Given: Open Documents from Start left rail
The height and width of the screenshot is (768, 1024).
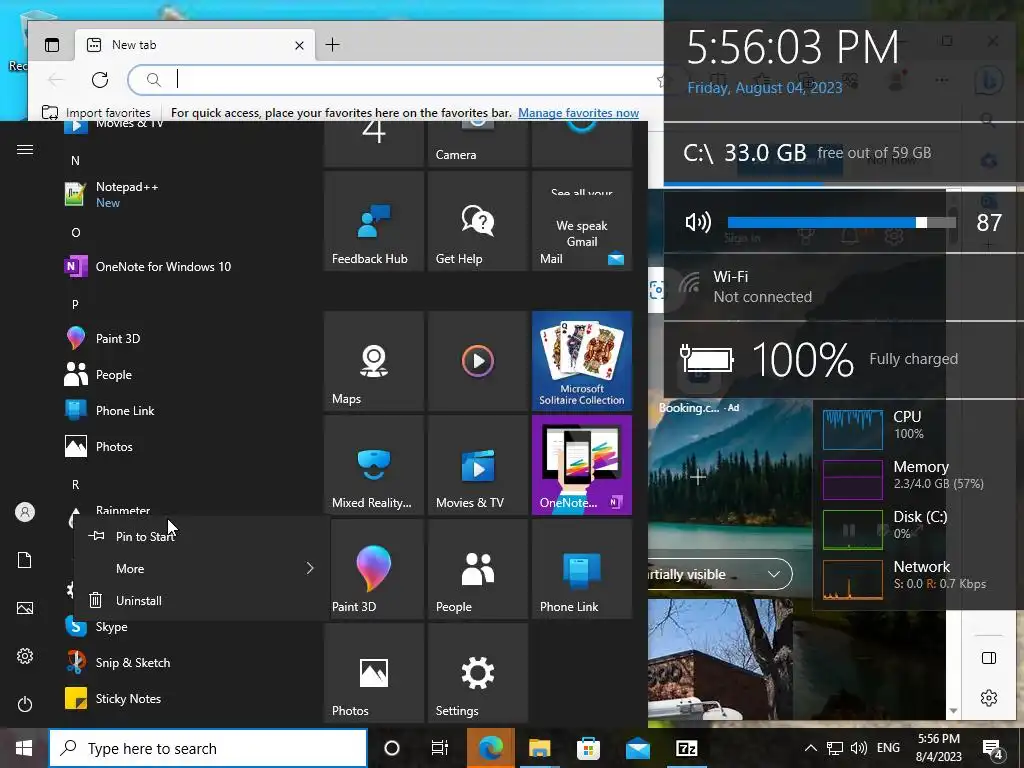Looking at the screenshot, I should tap(25, 560).
